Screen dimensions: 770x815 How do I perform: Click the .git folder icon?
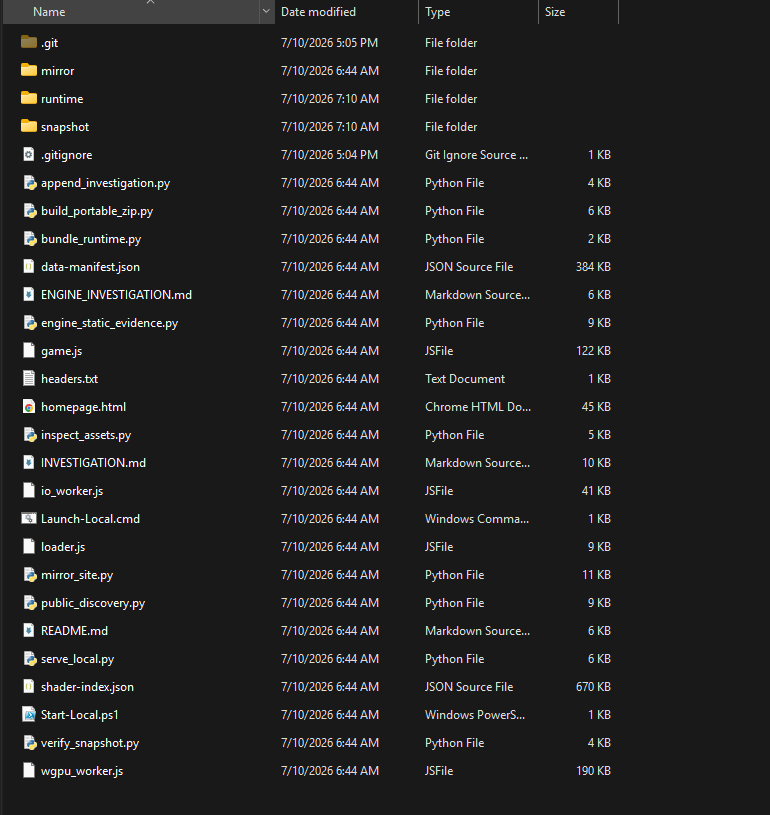[29, 42]
